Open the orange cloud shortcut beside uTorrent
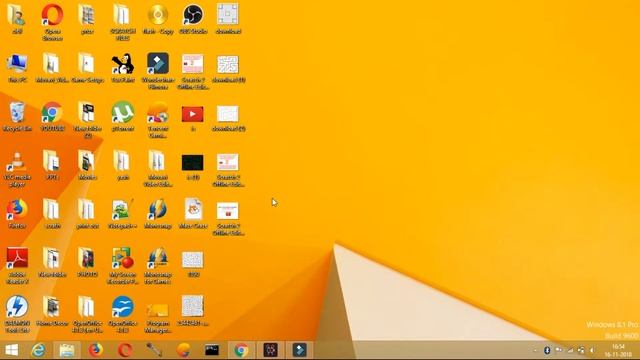 [158, 113]
